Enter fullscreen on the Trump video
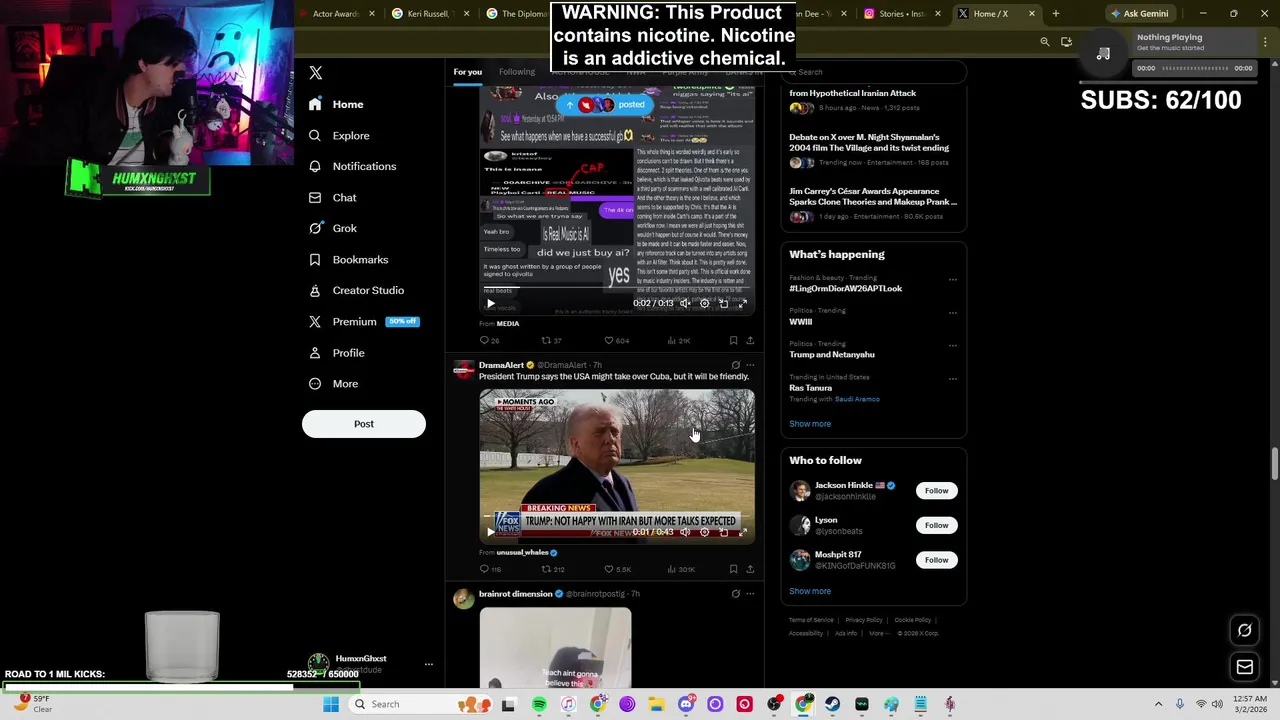The height and width of the screenshot is (720, 1280). pos(742,532)
